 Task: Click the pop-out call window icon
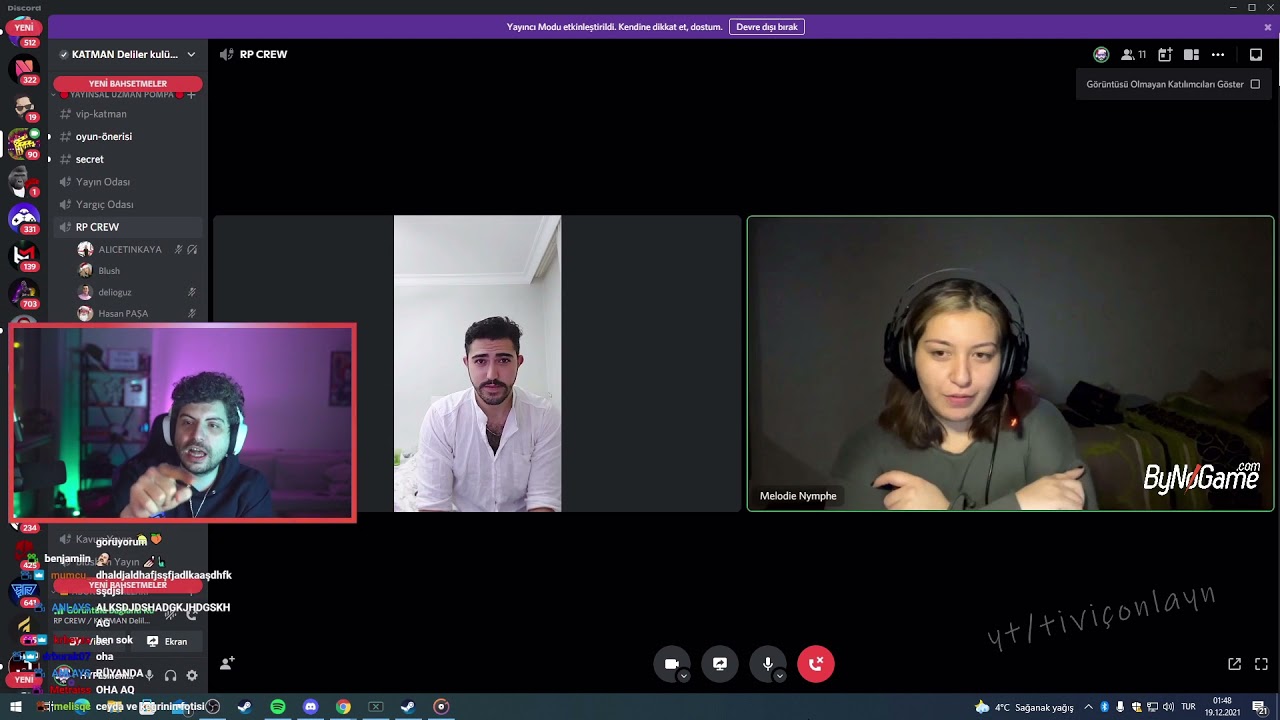click(x=1234, y=664)
